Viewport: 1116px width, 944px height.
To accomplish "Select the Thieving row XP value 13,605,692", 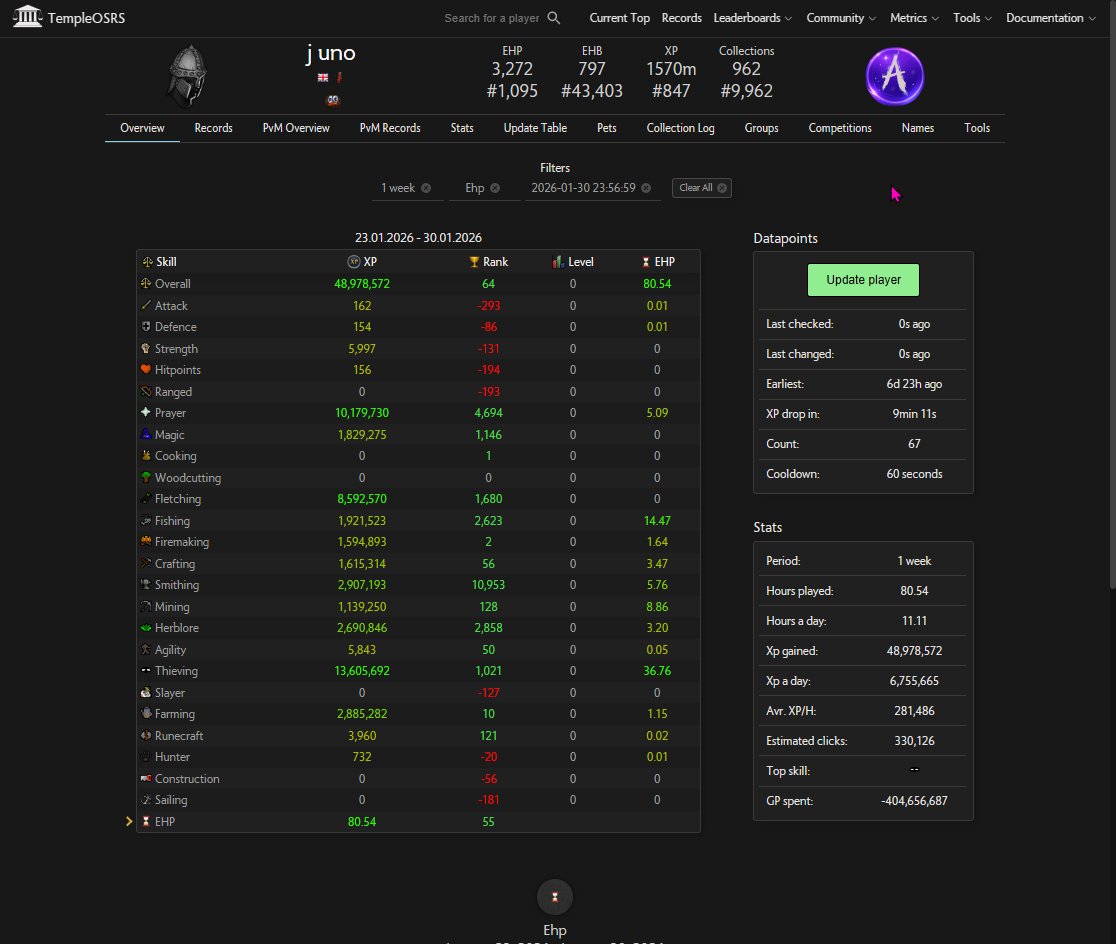I will tap(362, 671).
